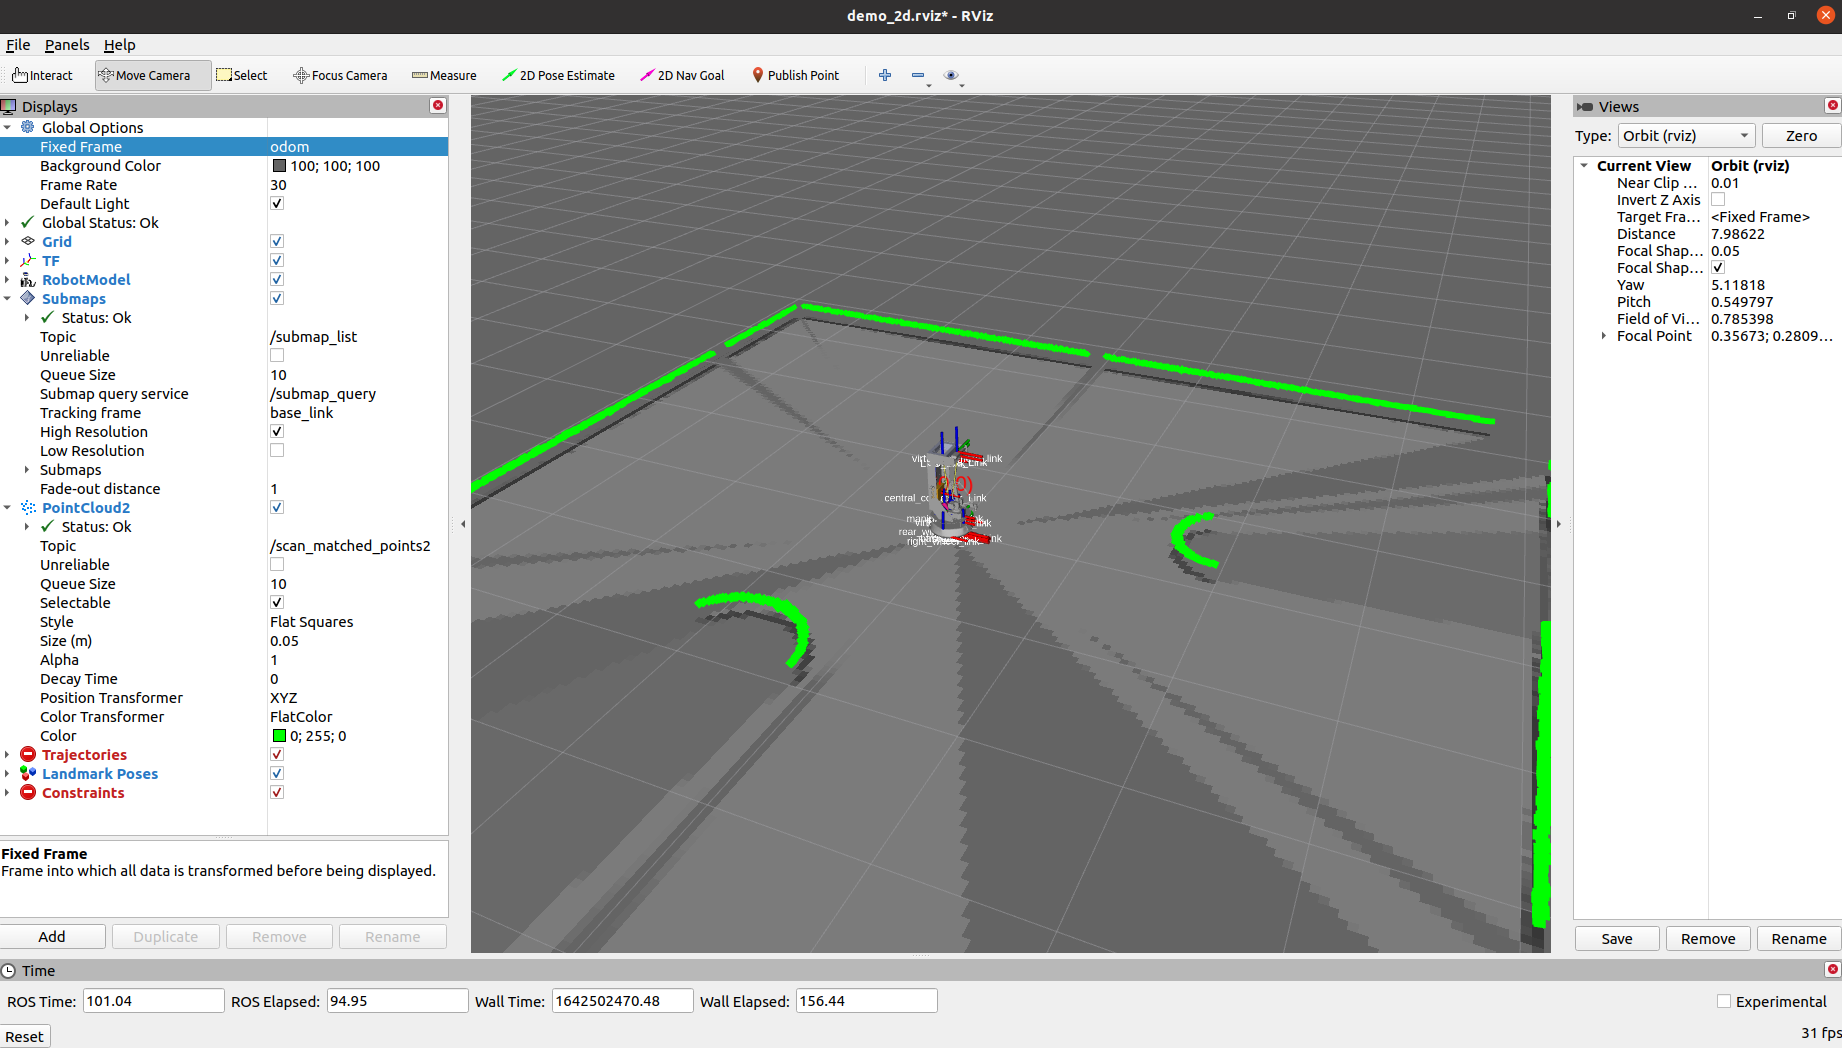The width and height of the screenshot is (1842, 1048).
Task: Choose the Select tool
Action: 242,75
